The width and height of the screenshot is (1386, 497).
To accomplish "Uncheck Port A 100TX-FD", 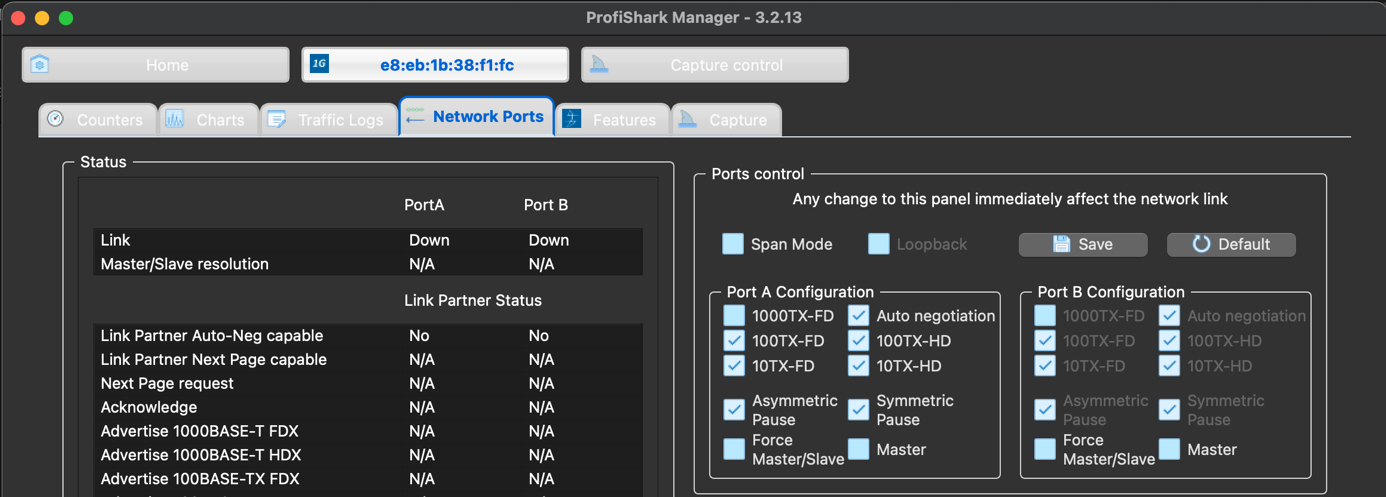I will (x=734, y=341).
